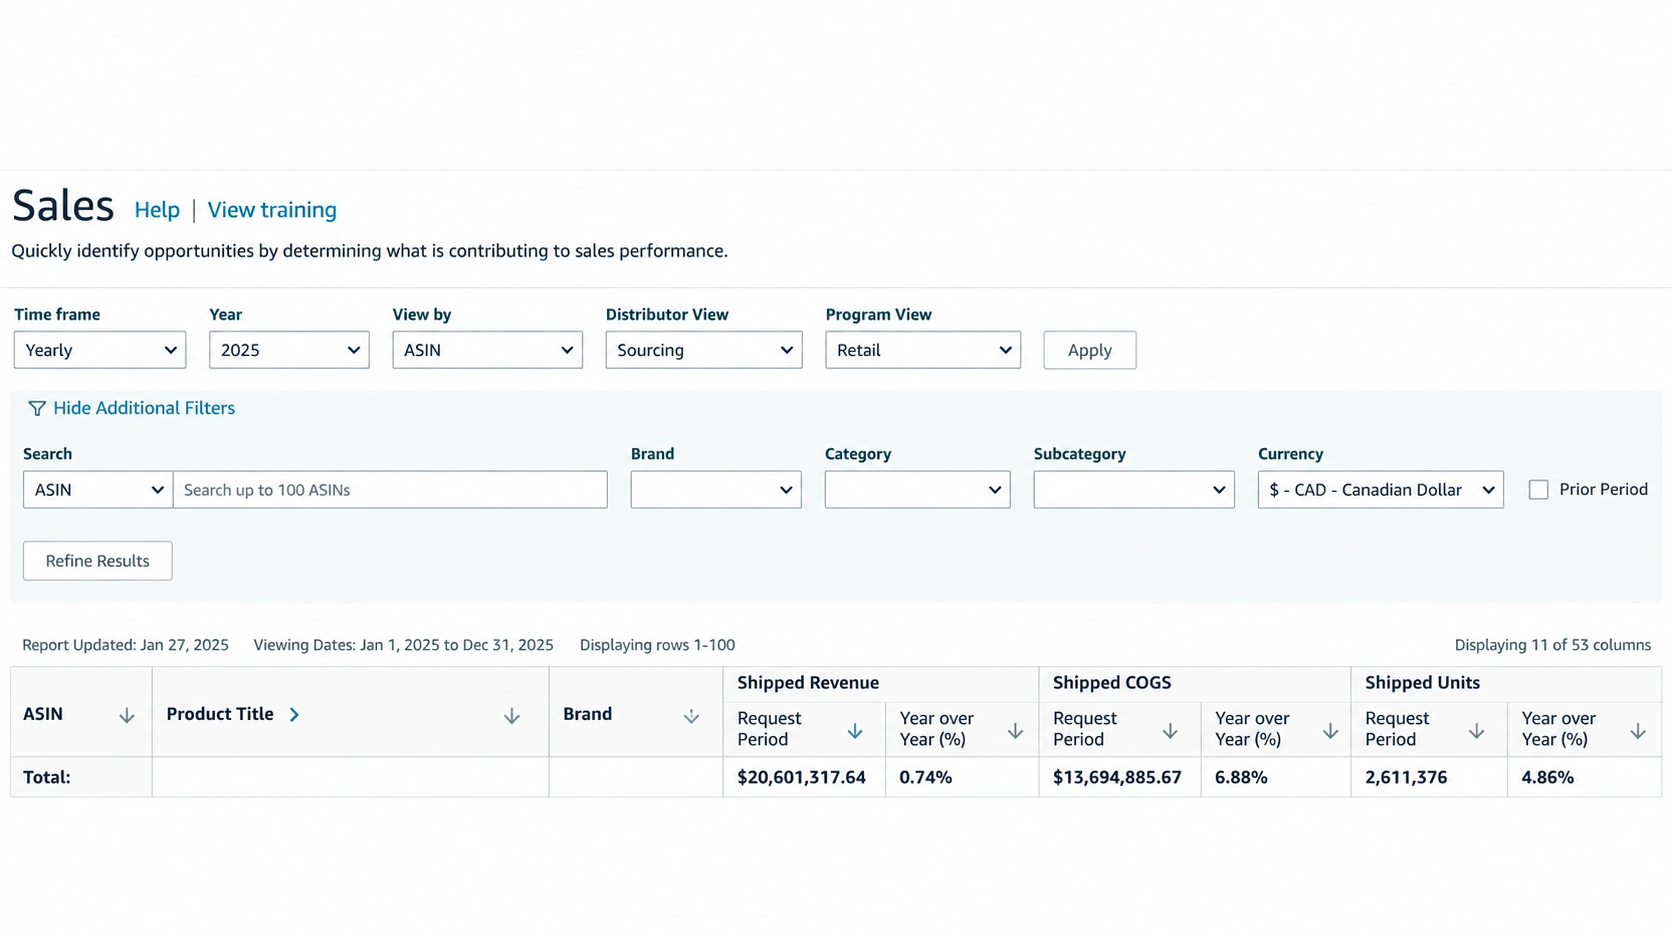
Task: Sort by the ASIN column arrow
Action: click(x=126, y=716)
